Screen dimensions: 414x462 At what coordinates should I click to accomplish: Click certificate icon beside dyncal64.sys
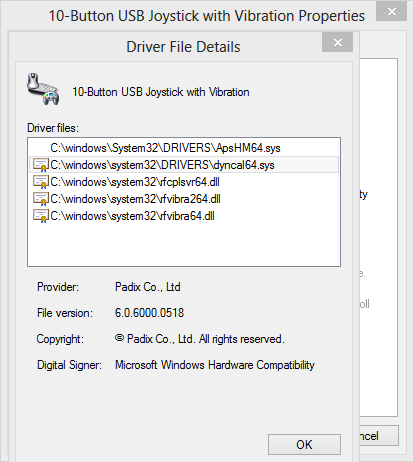coord(41,165)
